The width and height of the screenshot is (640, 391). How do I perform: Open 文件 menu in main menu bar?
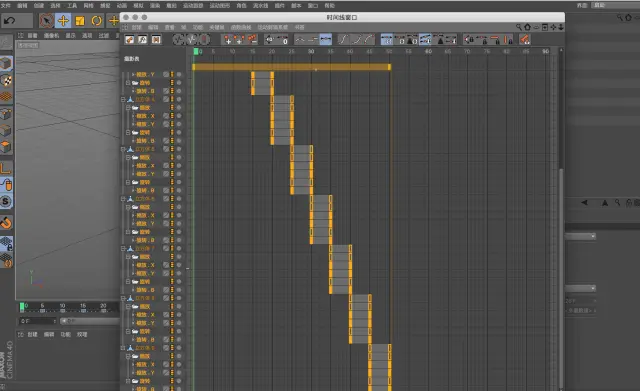pos(6,5)
